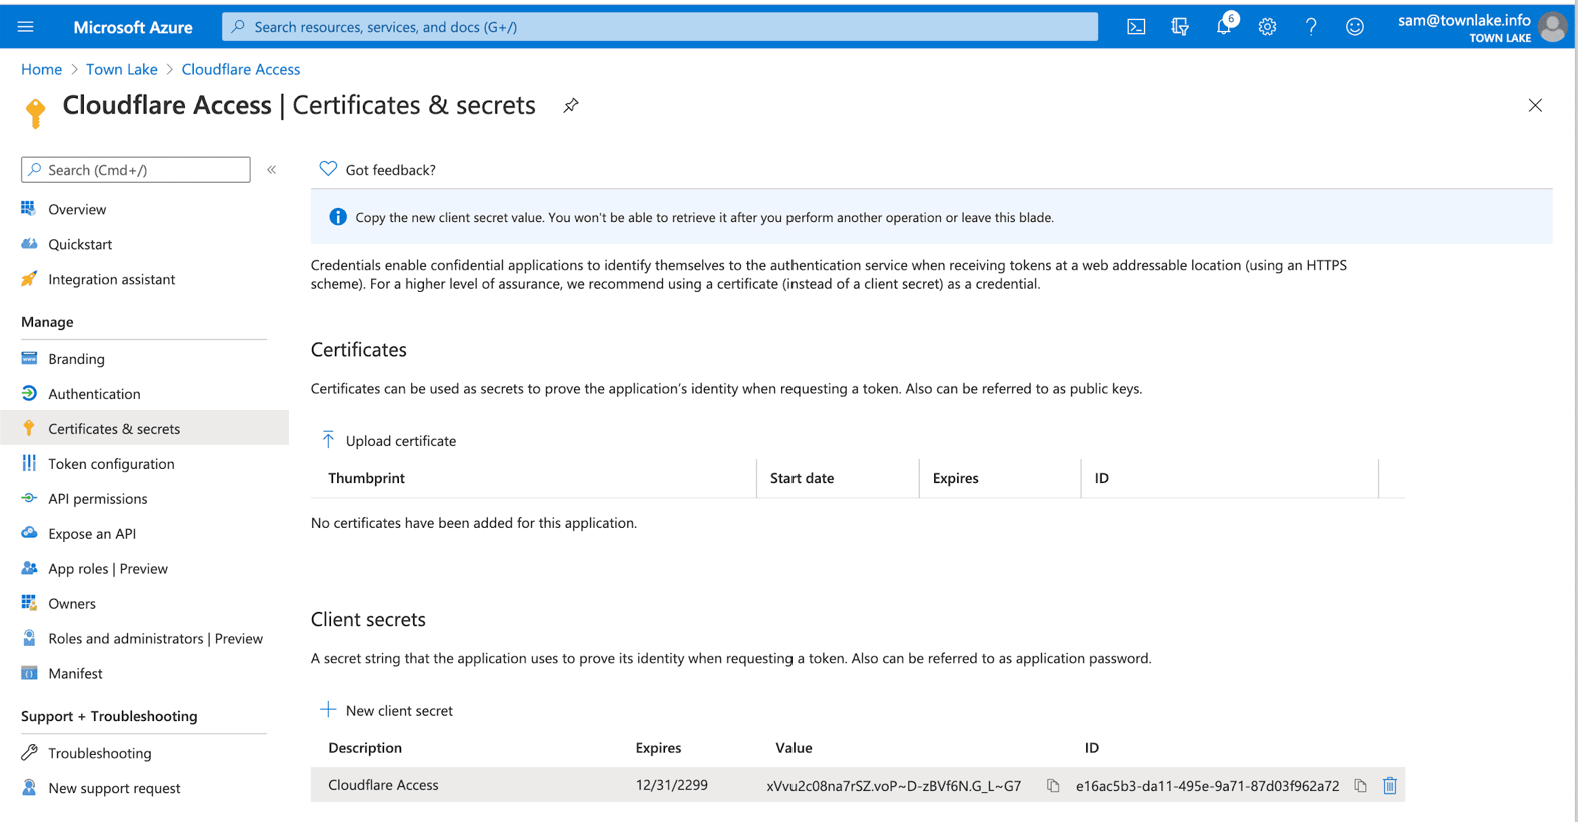1578x822 pixels.
Task: Open App roles | Preview
Action: coord(108,569)
